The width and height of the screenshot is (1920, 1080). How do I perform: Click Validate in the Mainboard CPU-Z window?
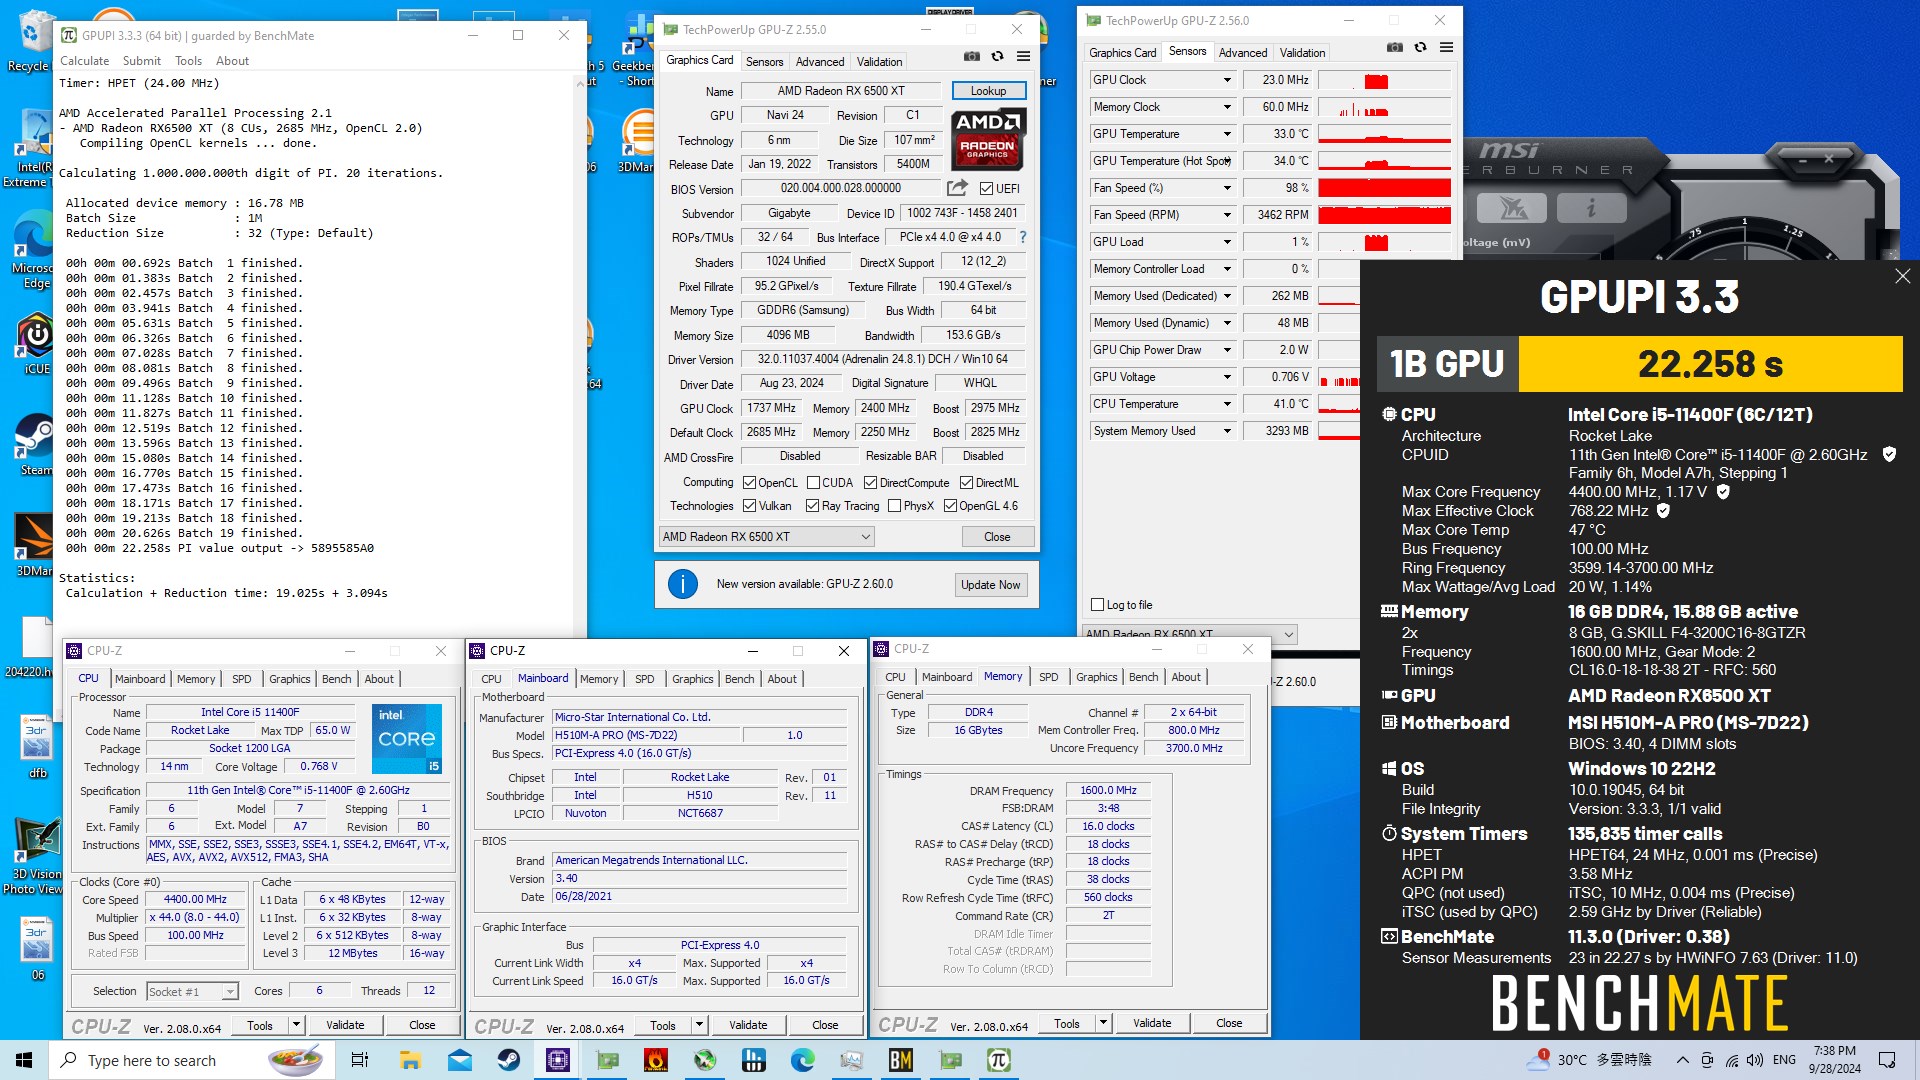(x=748, y=1025)
